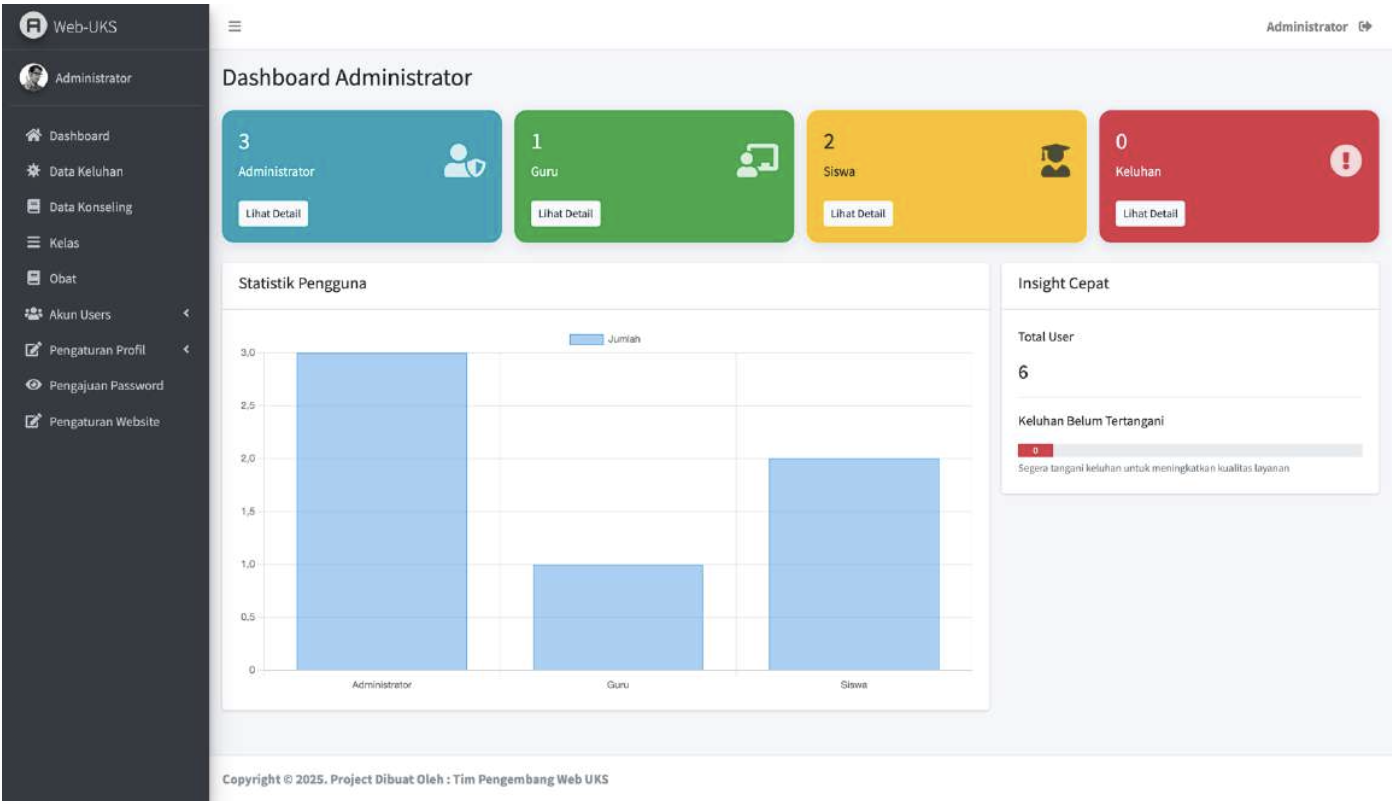The width and height of the screenshot is (1398, 804).
Task: Go to the Obat menu item
Action: click(105, 278)
